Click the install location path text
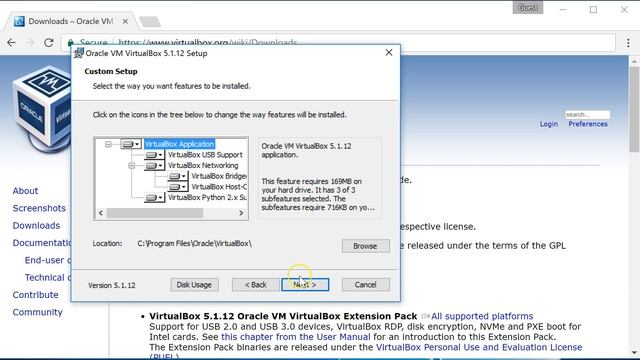640x360 pixels. [195, 243]
